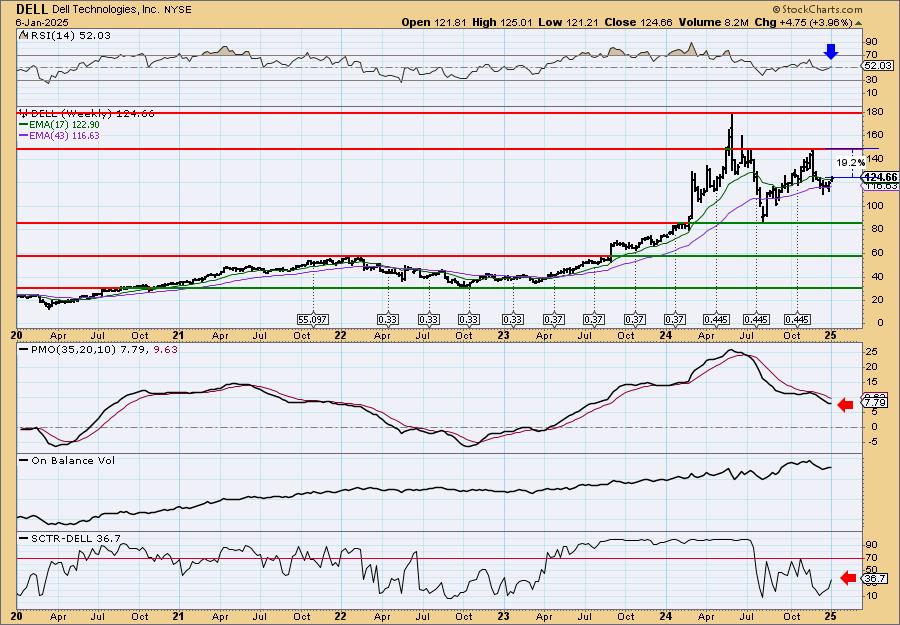Click the 160 price axis label
This screenshot has height=625, width=900.
[874, 135]
